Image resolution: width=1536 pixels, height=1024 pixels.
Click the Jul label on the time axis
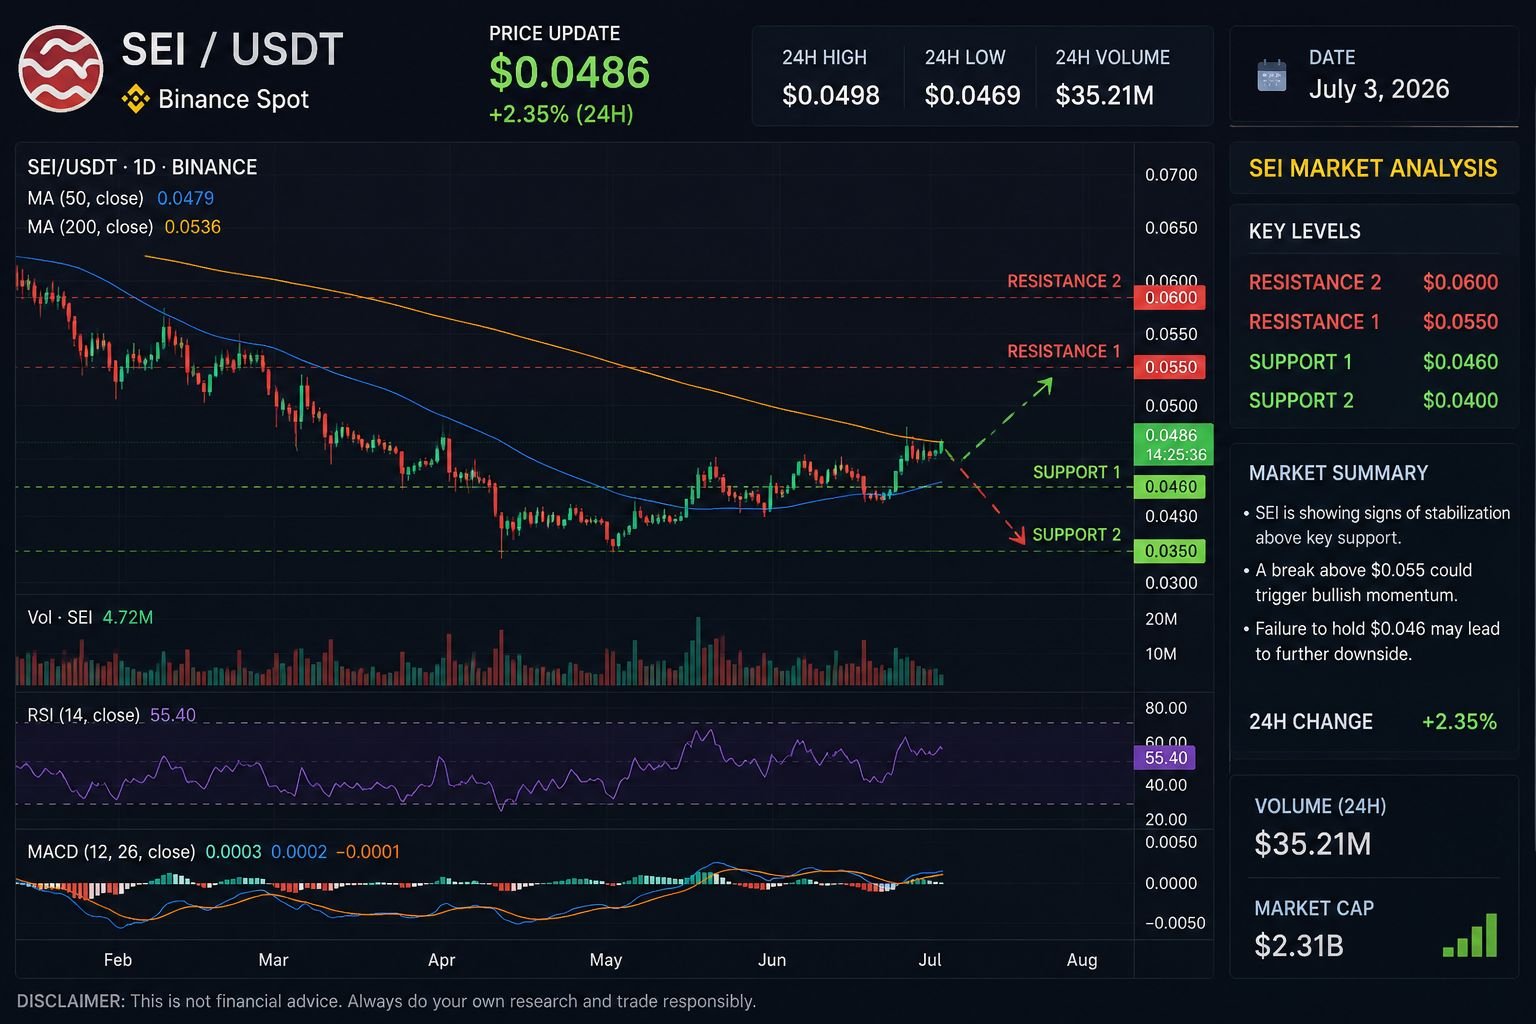click(930, 960)
